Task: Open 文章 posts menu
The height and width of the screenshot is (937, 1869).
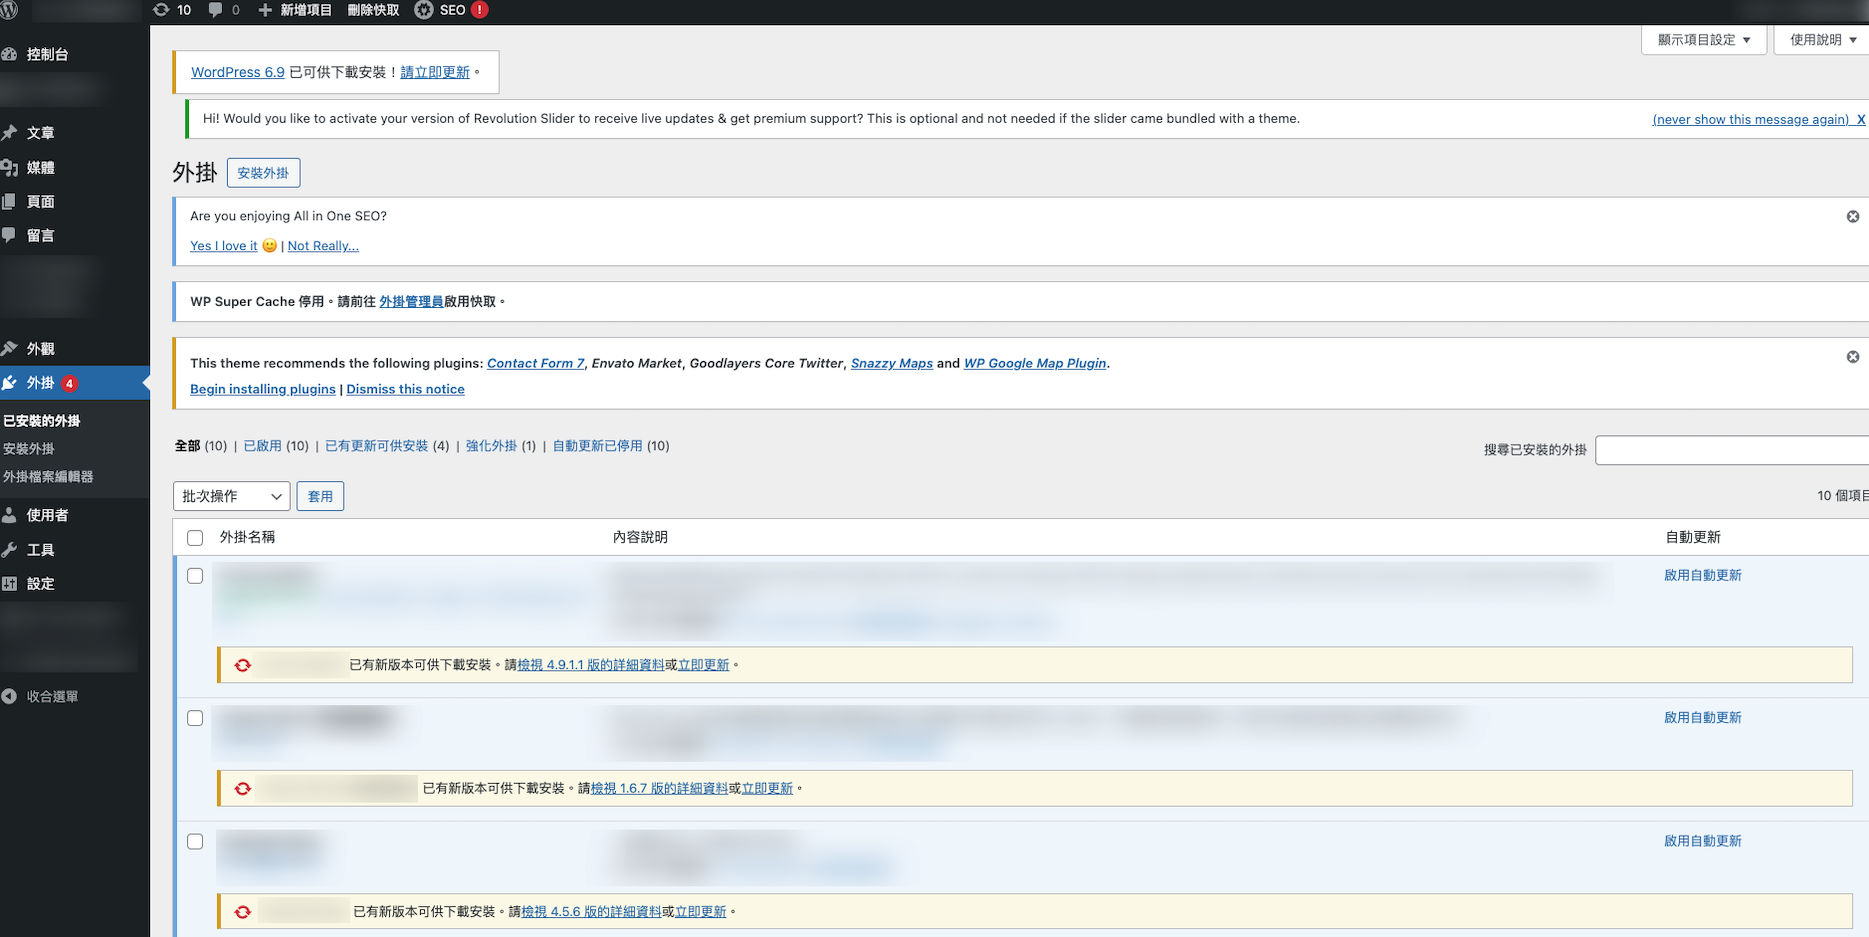Action: pyautogui.click(x=40, y=133)
